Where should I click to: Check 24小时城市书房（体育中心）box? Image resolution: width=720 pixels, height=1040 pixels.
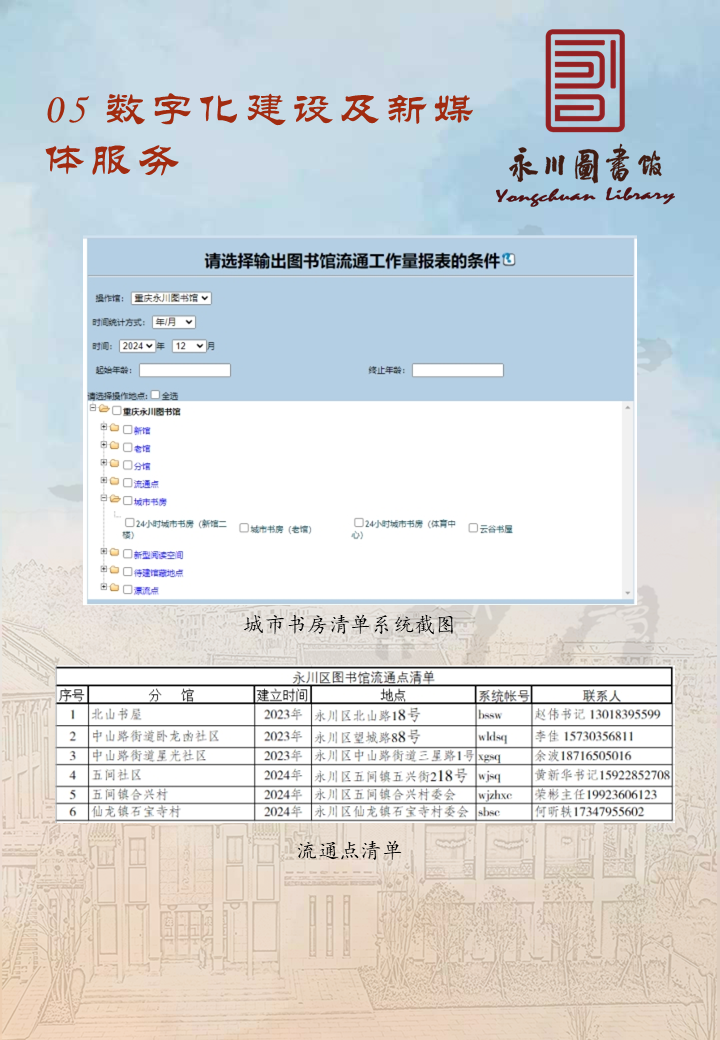359,523
